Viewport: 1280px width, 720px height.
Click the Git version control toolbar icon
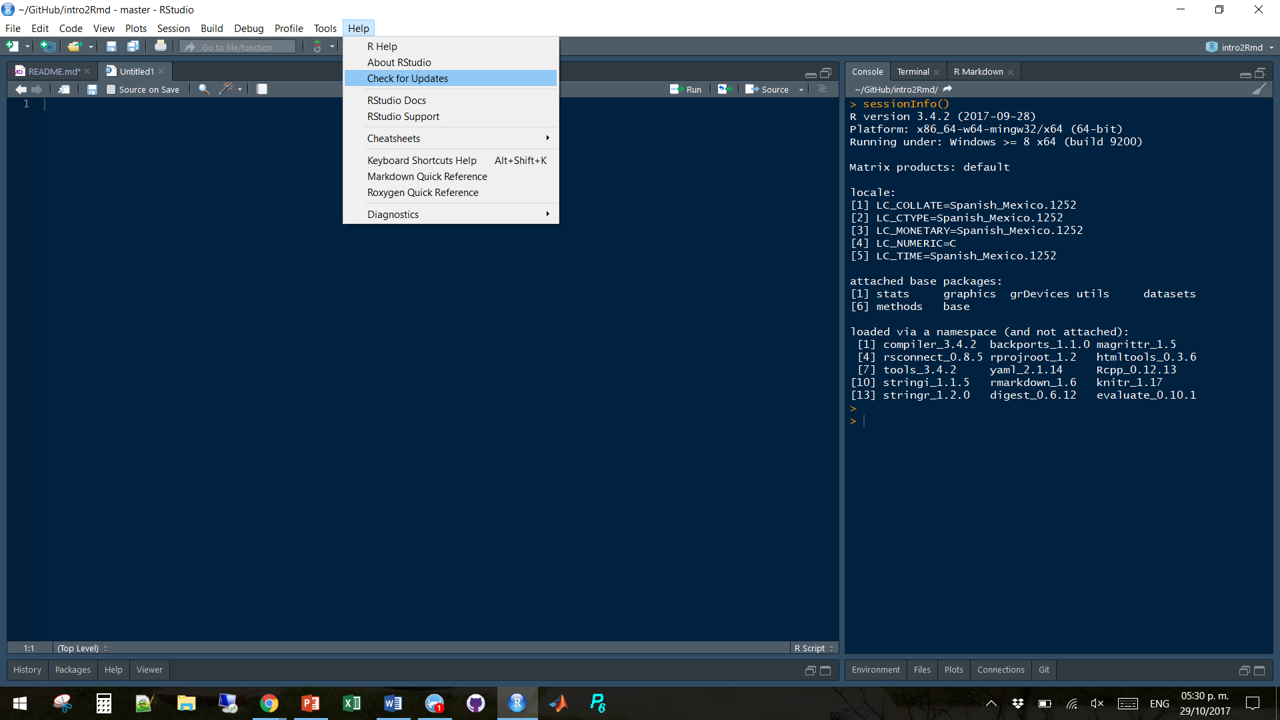318,47
